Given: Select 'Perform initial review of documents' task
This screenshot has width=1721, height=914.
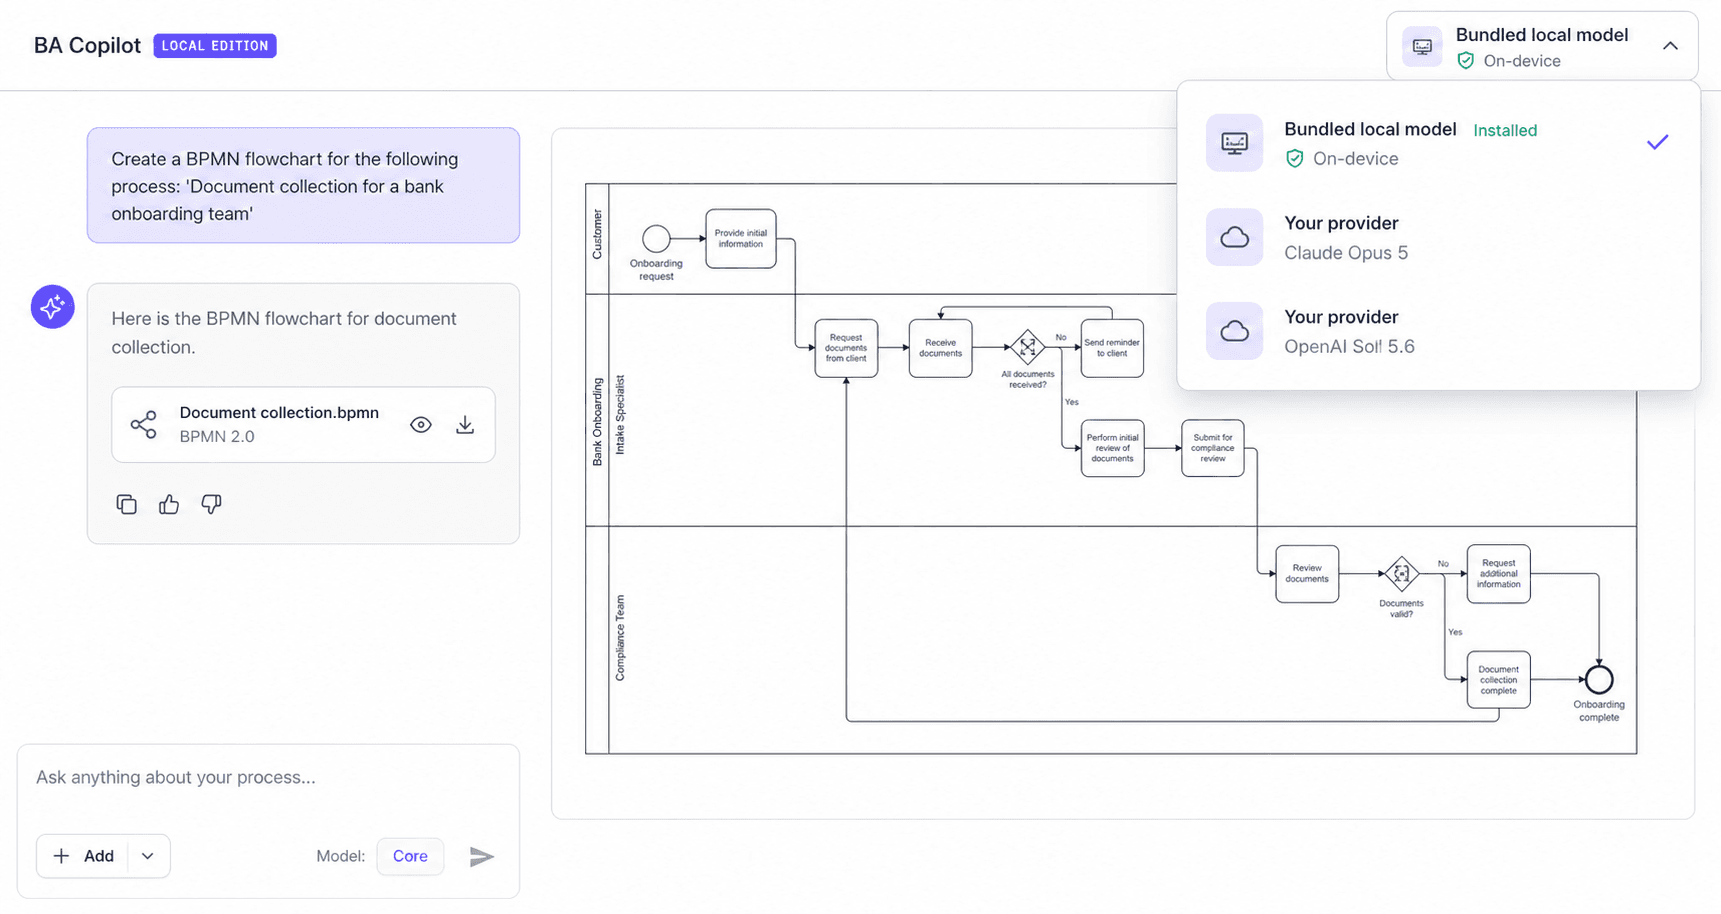Looking at the screenshot, I should click(1112, 448).
